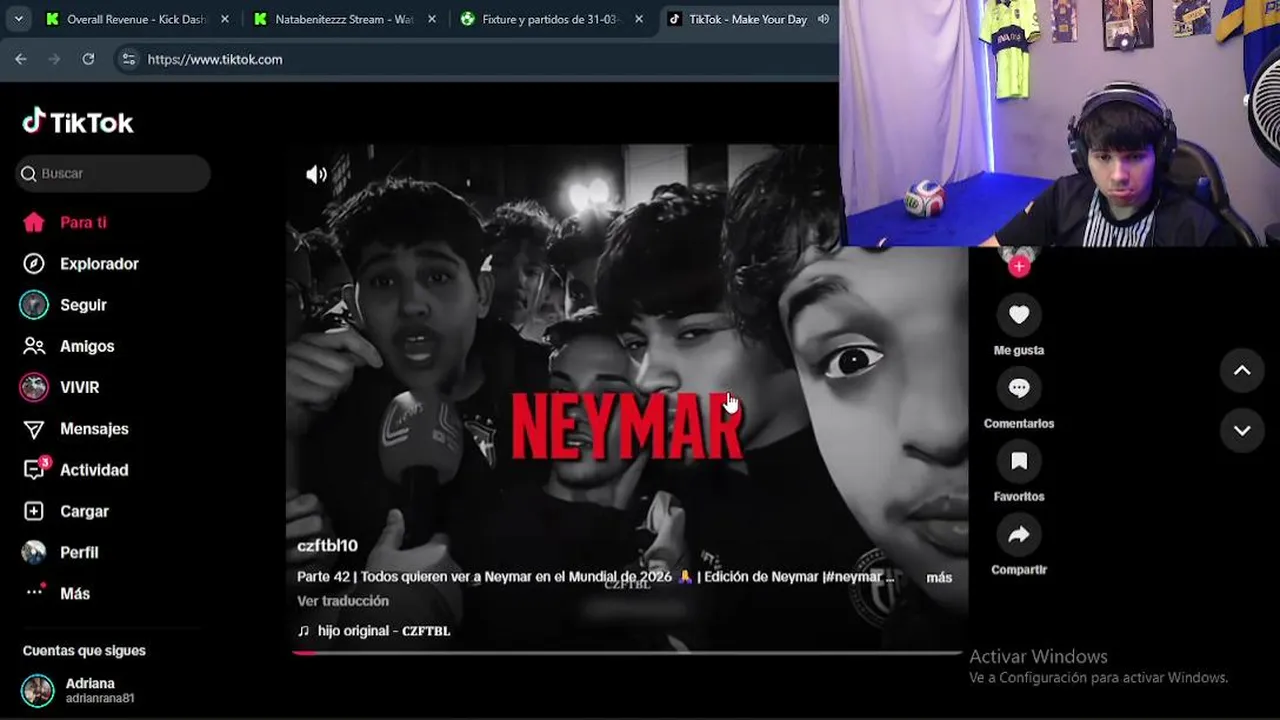Click Ver traducción under caption
This screenshot has height=720, width=1280.
point(343,601)
